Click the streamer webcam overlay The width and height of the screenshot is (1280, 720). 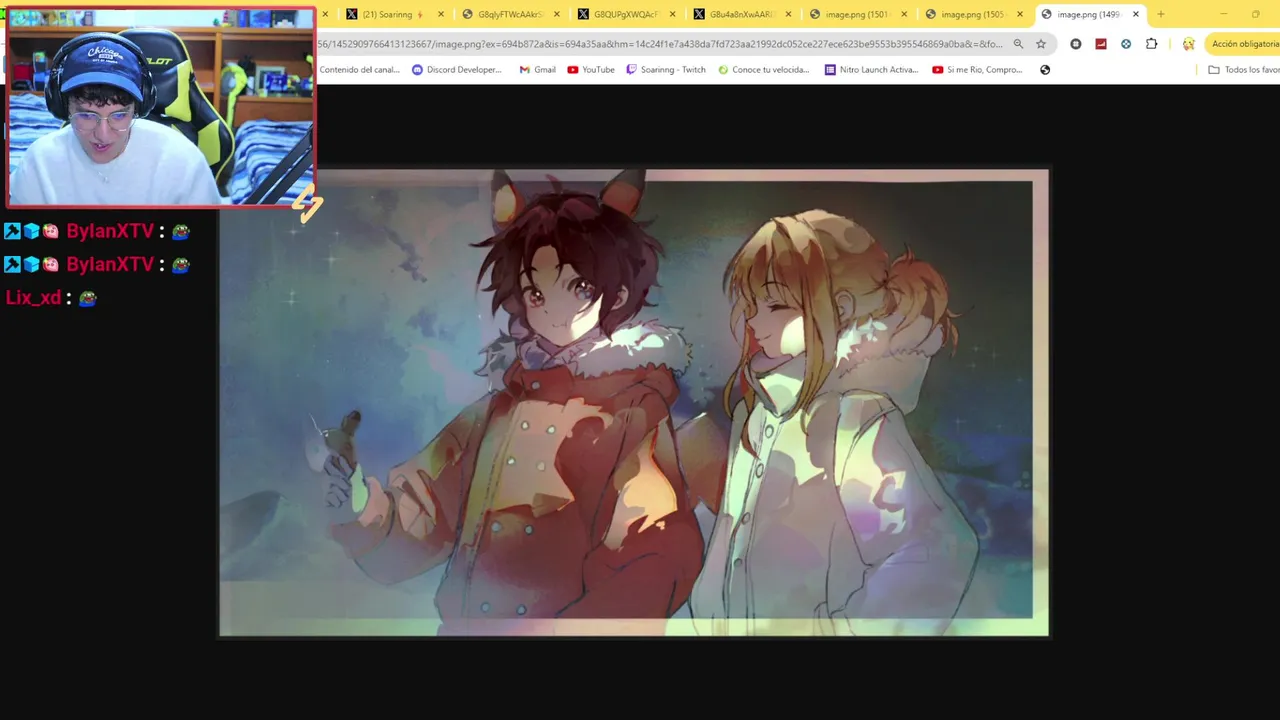[x=161, y=106]
